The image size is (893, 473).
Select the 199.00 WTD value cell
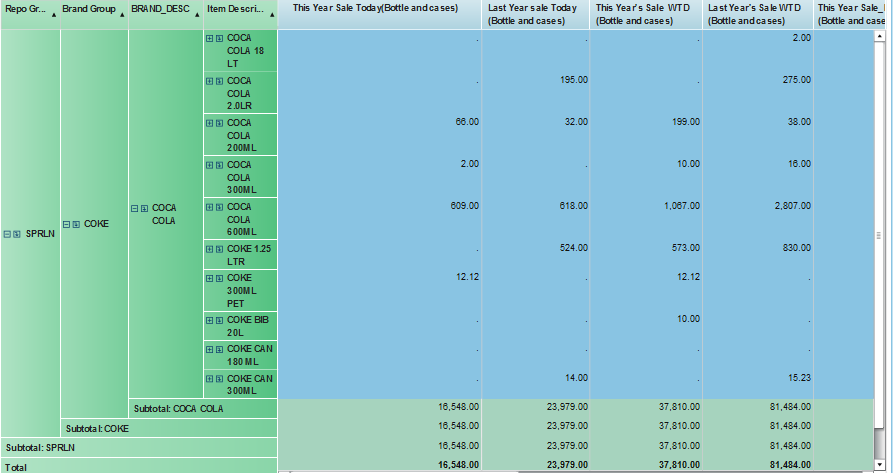[x=686, y=122]
